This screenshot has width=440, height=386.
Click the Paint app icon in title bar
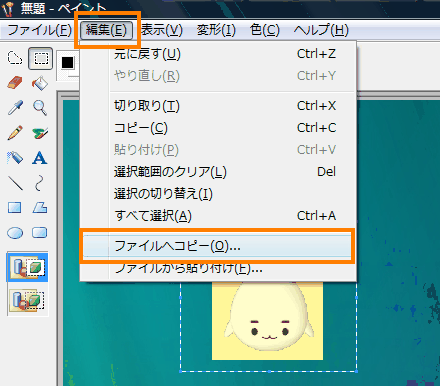pyautogui.click(x=8, y=8)
